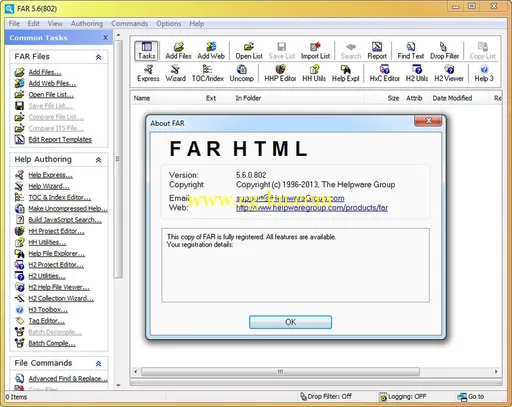Launch the H2 Viewer toolbar icon
Screen dimensions: 512x407
click(x=449, y=73)
